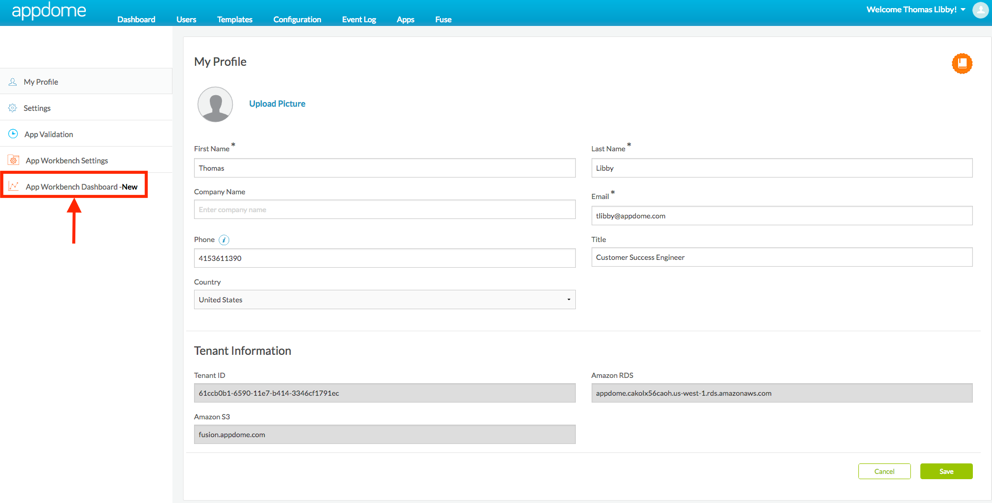
Task: Go to the Dashboard tab
Action: click(x=136, y=20)
